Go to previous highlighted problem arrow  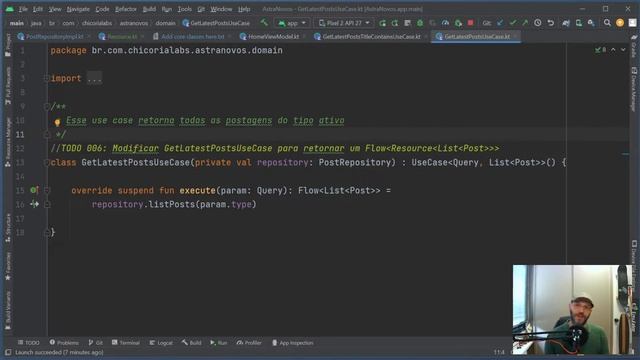coord(613,50)
